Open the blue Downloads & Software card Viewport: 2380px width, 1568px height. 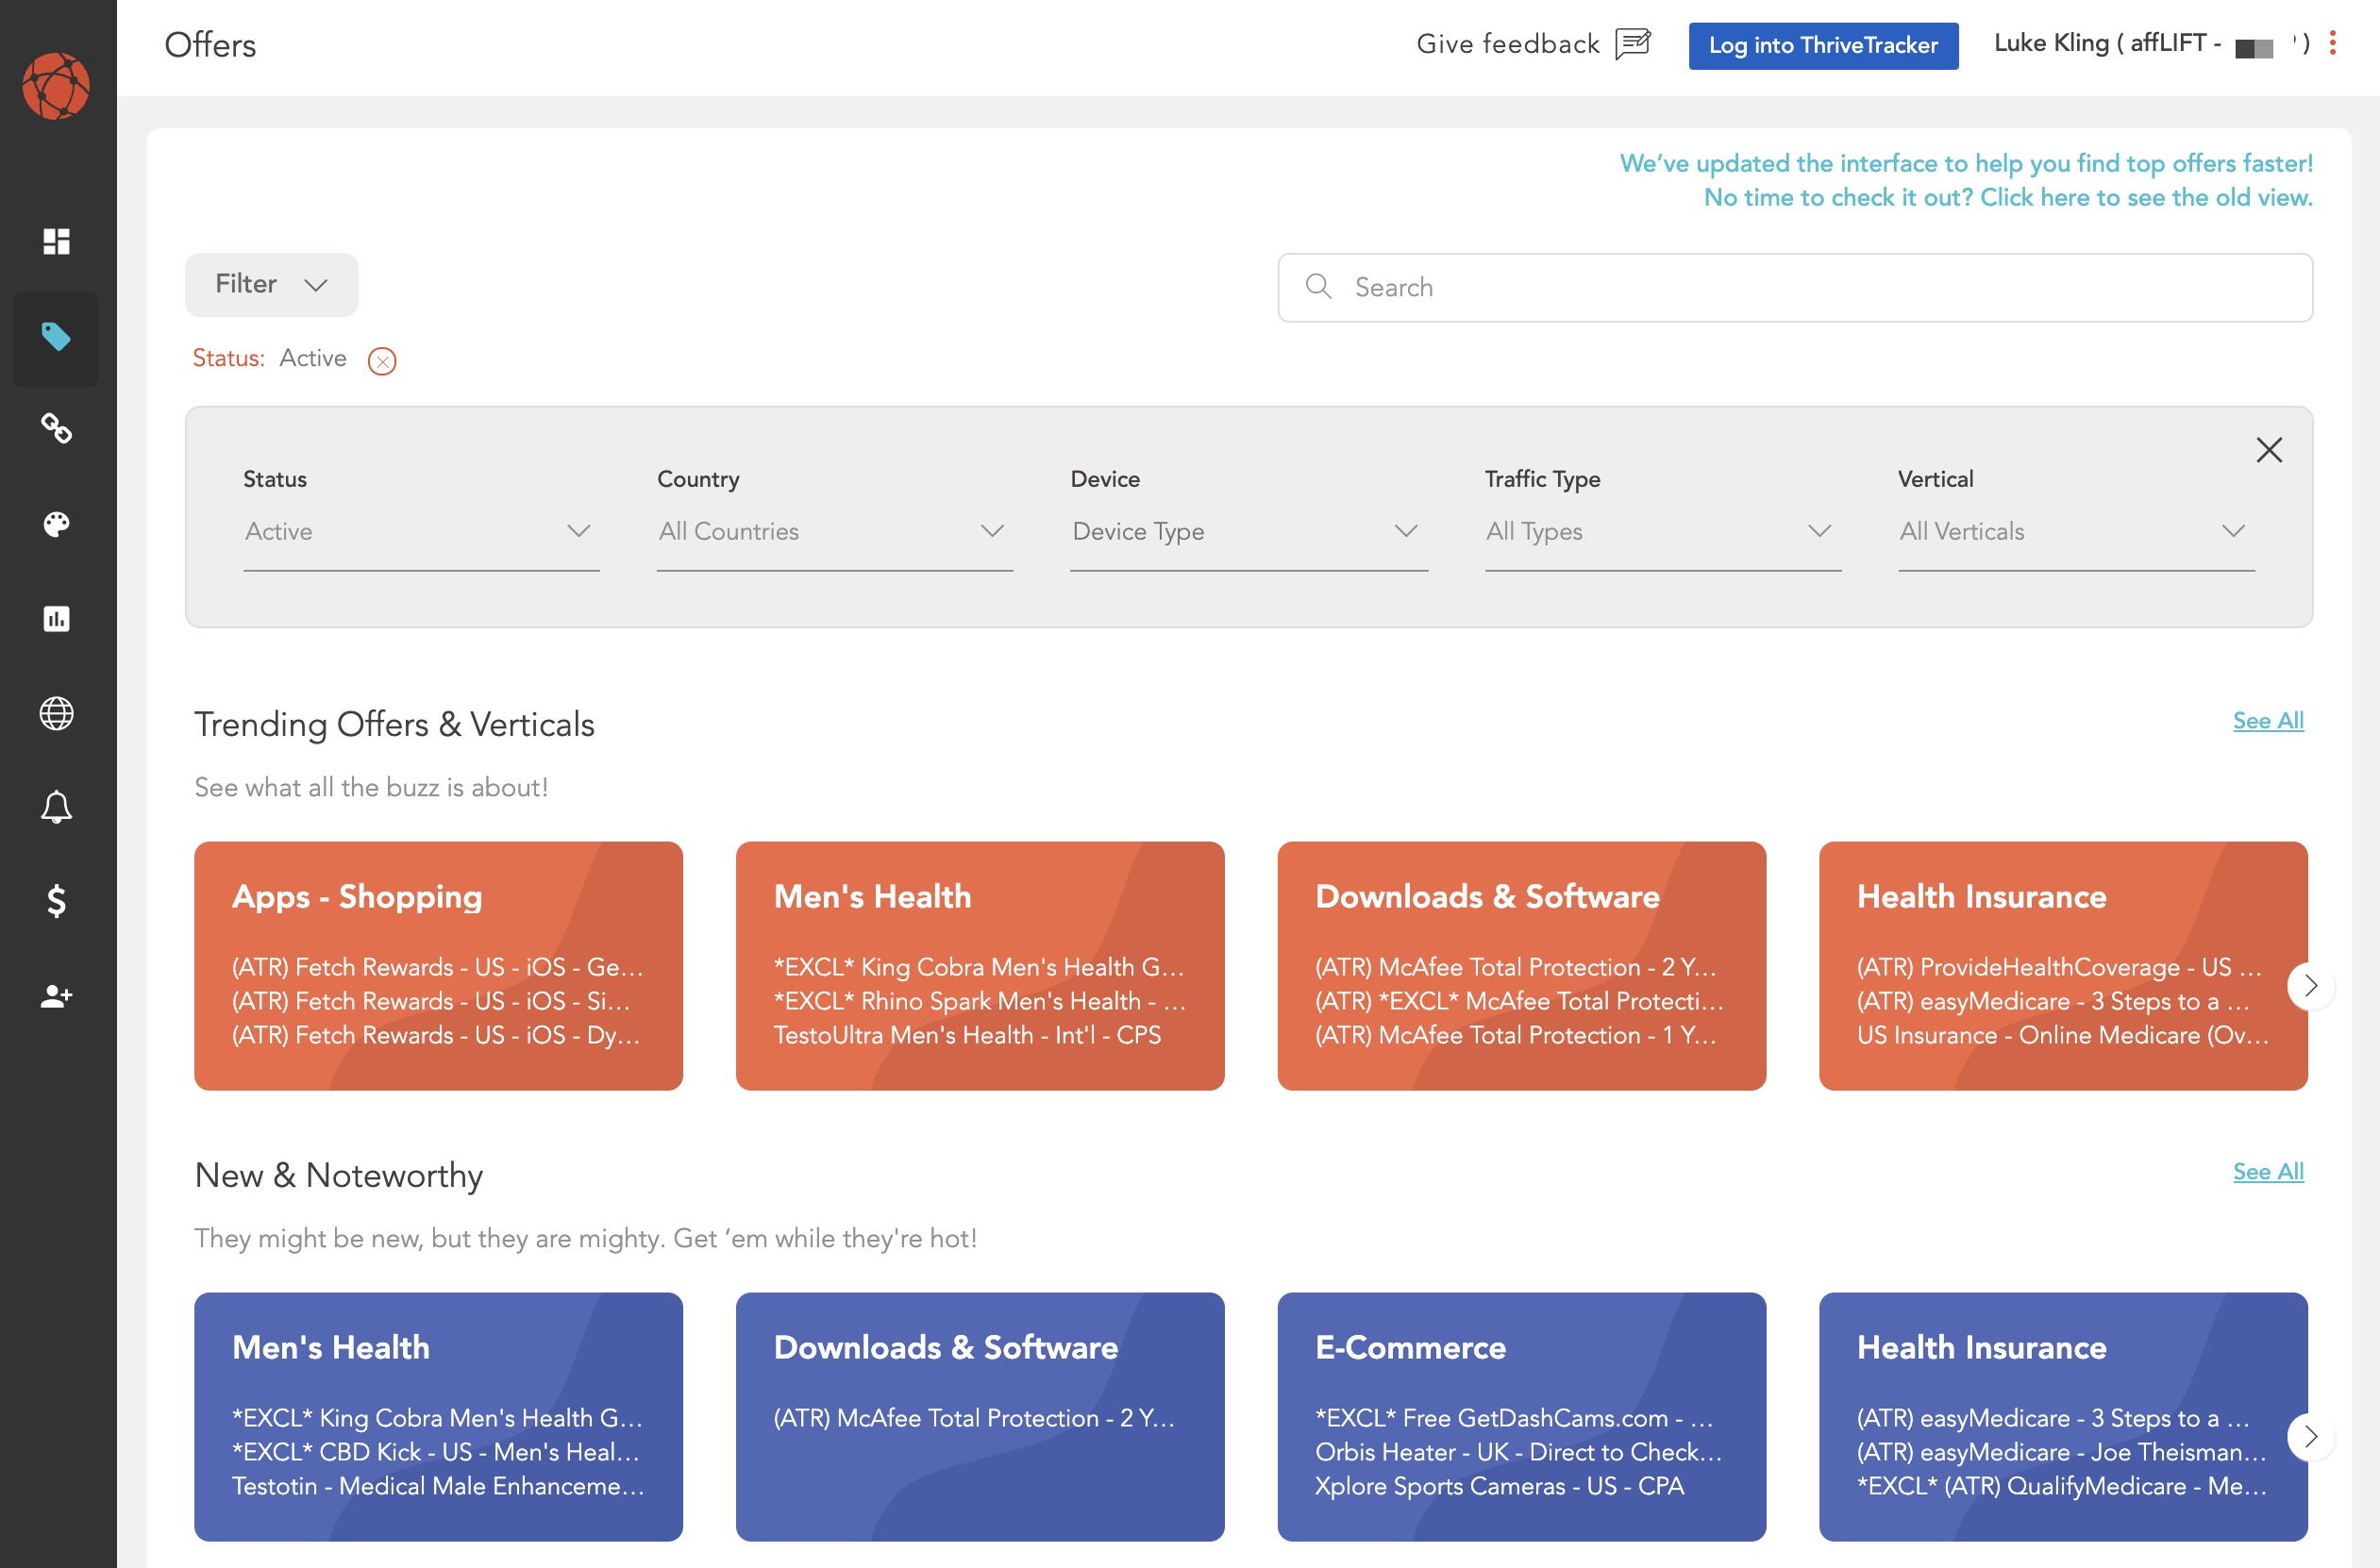tap(980, 1417)
